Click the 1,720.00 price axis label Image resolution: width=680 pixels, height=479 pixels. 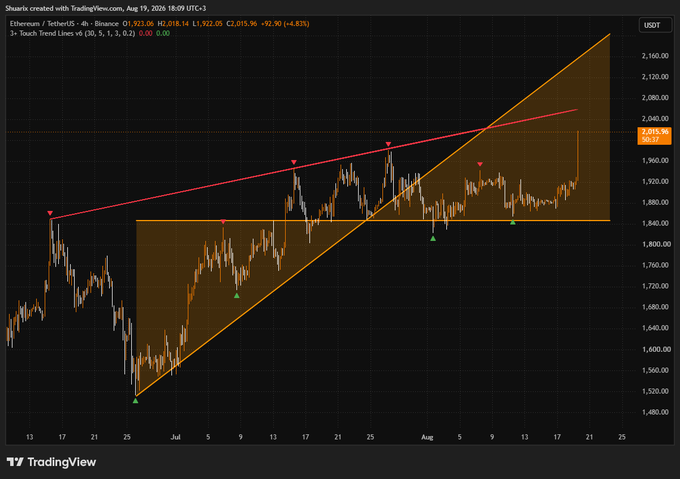[655, 286]
